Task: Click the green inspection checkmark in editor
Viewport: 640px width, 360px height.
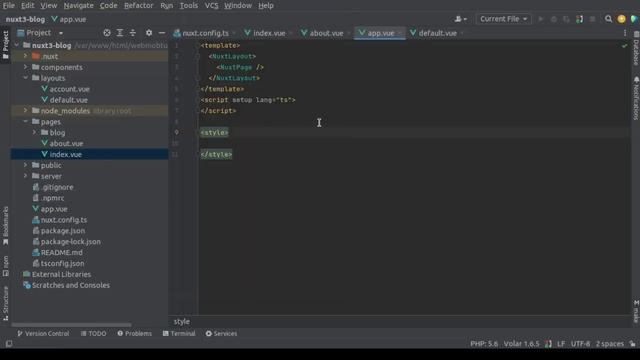Action: (x=624, y=46)
